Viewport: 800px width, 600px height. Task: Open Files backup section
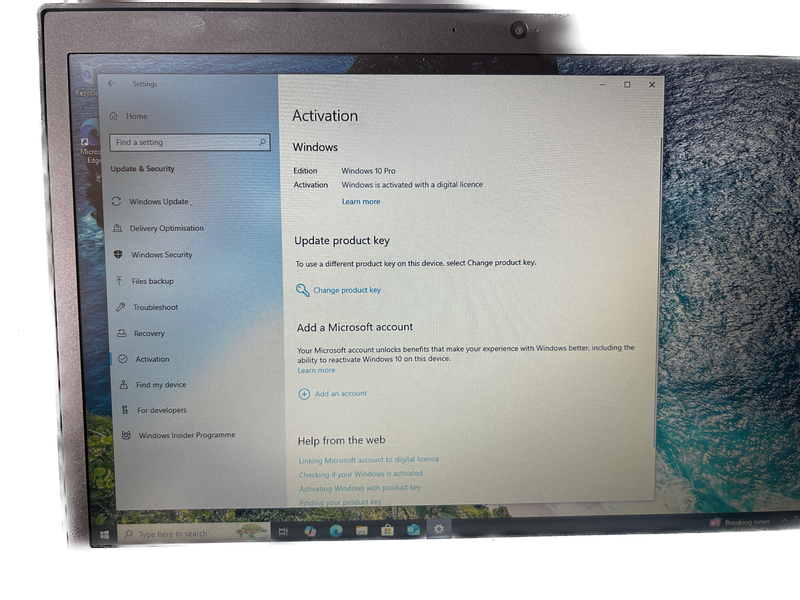coord(153,281)
